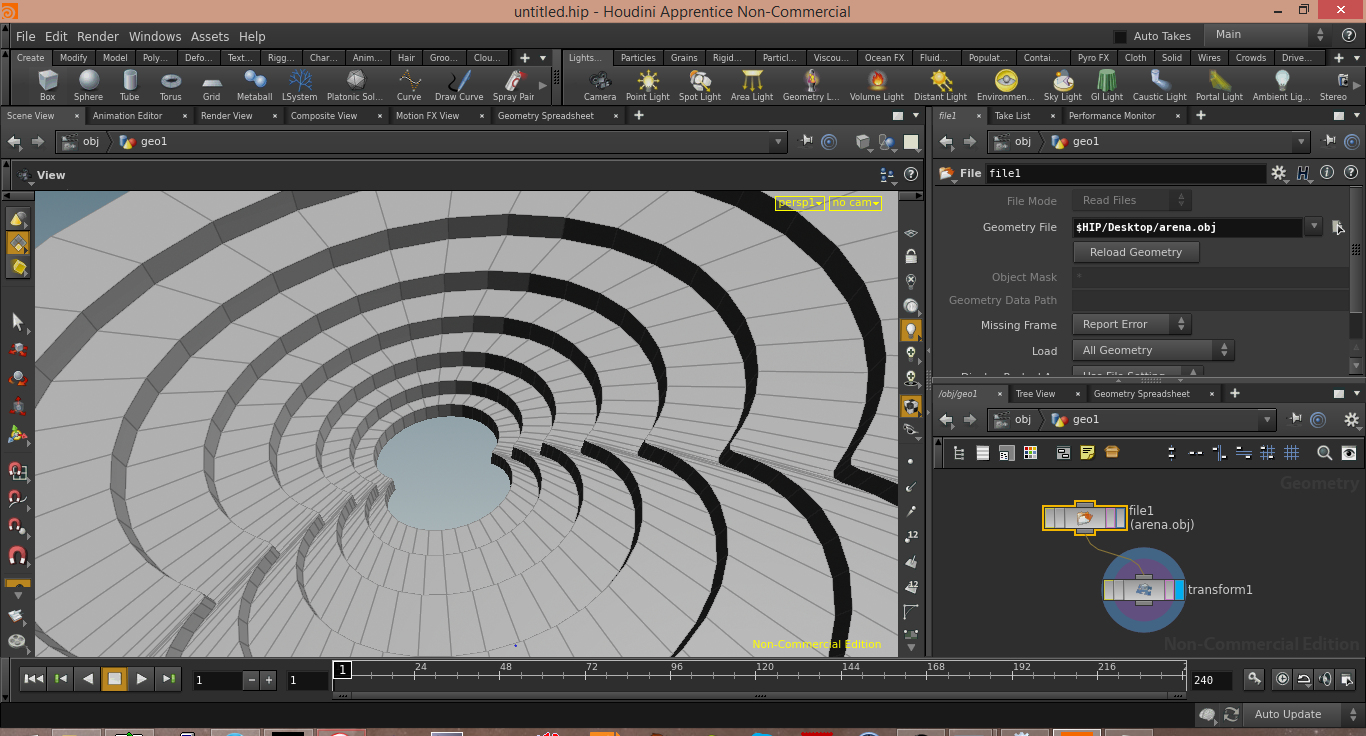
Task: Expand the Load All Geometry dropdown
Action: (x=1153, y=350)
